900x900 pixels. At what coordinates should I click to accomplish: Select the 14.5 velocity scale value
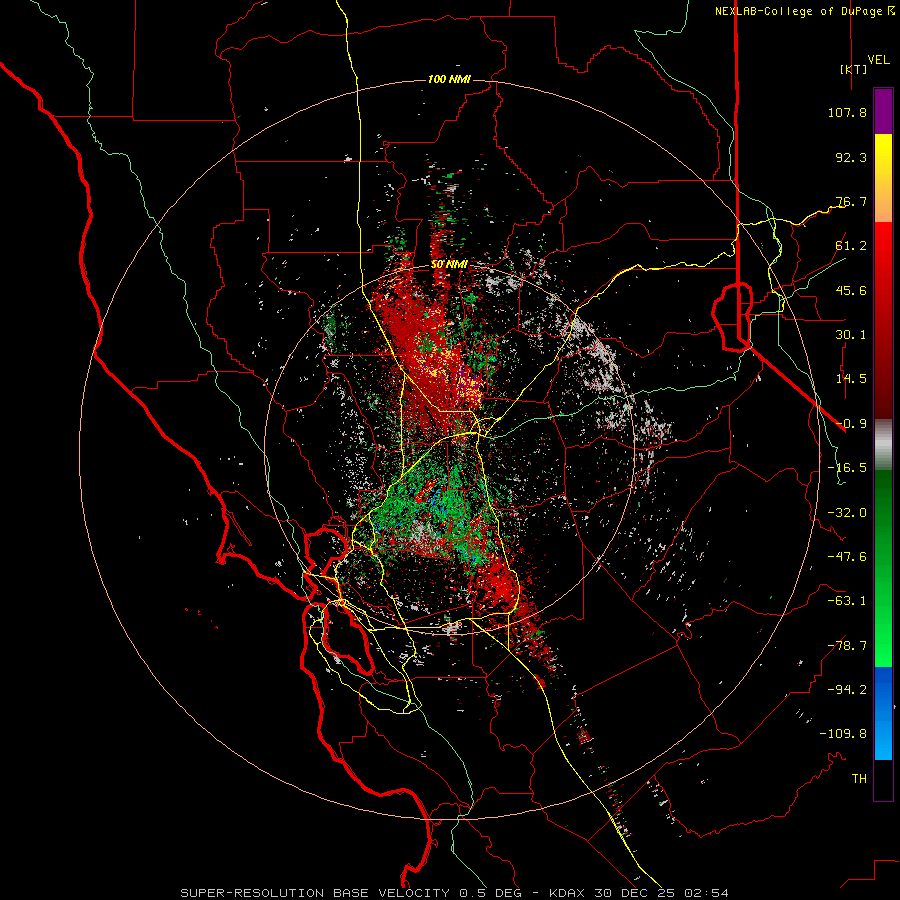pos(851,379)
